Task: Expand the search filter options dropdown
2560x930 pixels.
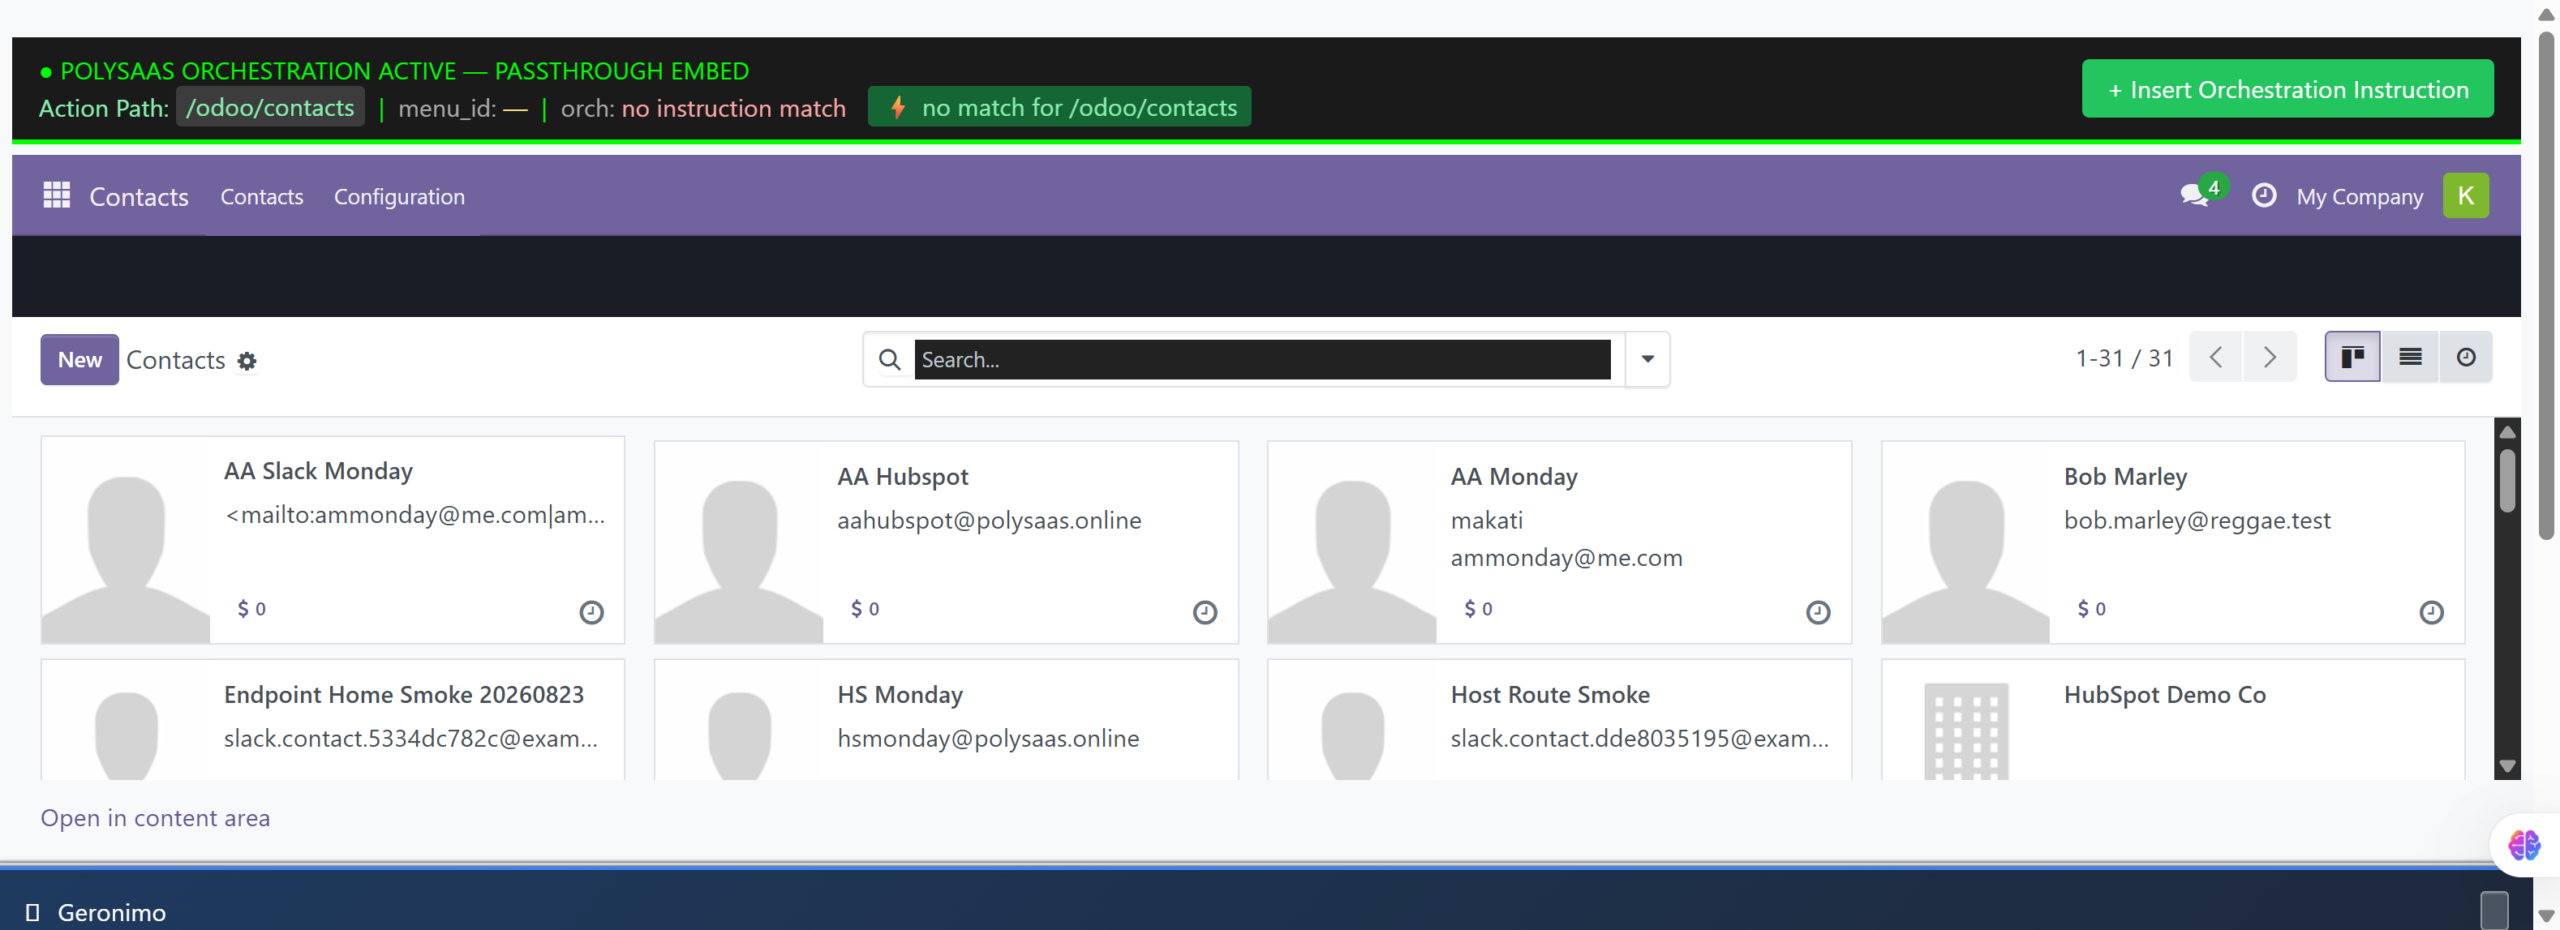Action: pos(1647,359)
